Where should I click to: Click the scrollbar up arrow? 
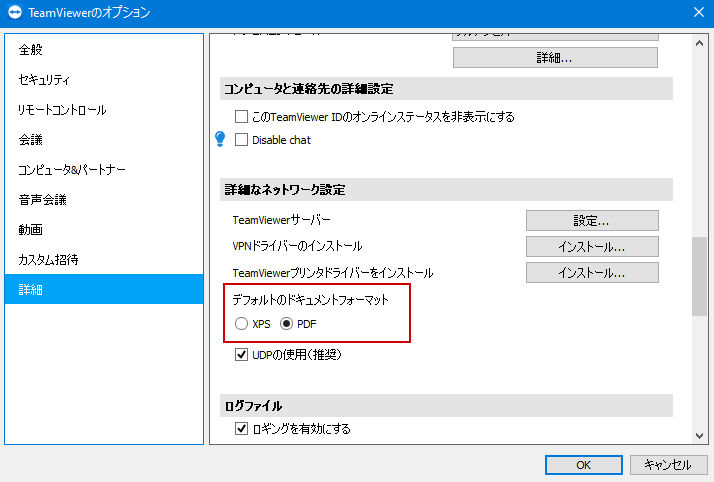(699, 44)
